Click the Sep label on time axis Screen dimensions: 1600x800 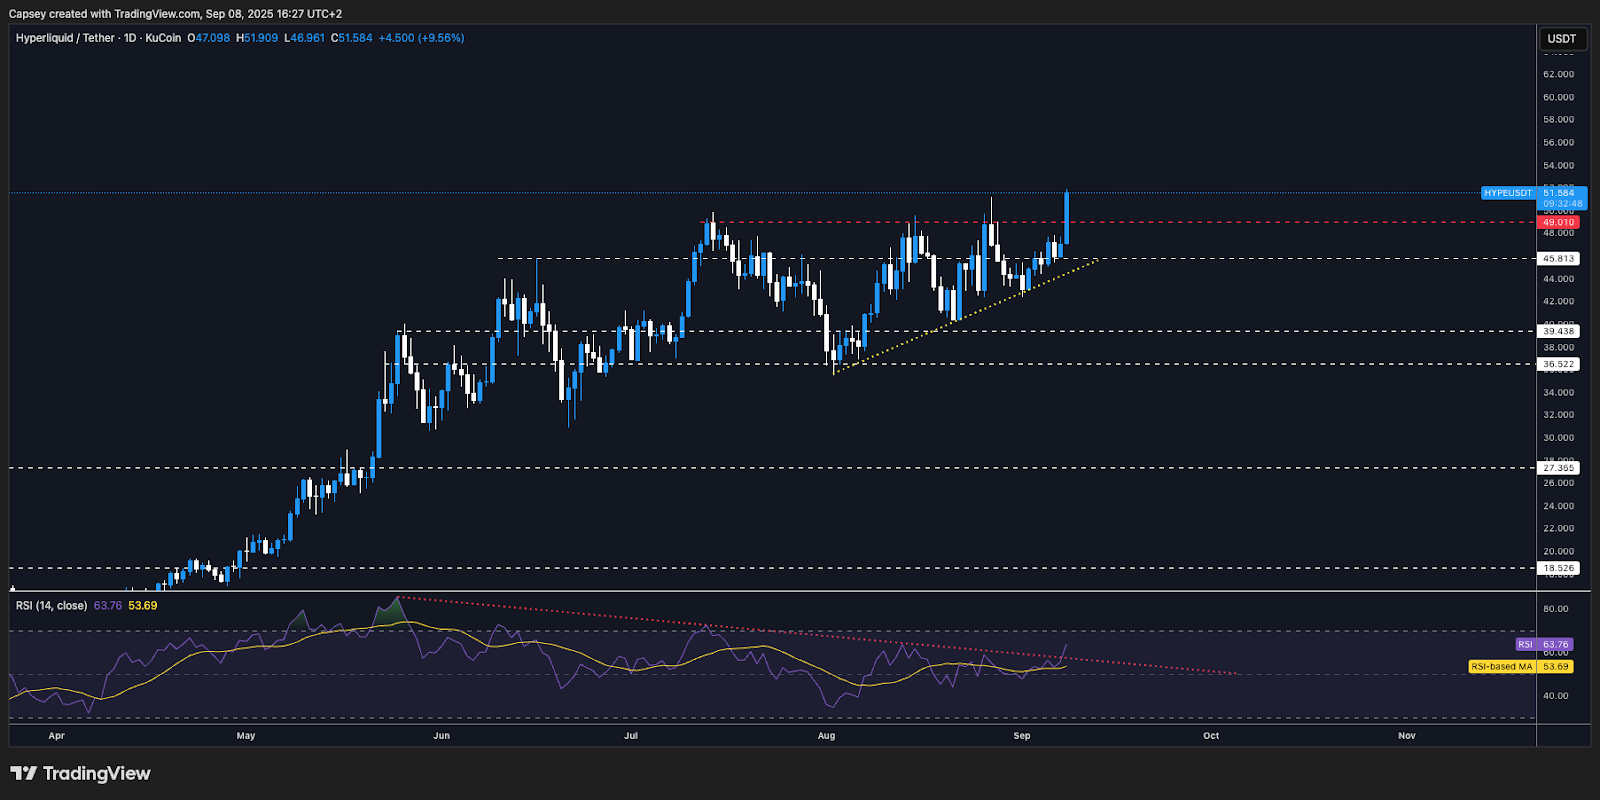tap(1021, 736)
